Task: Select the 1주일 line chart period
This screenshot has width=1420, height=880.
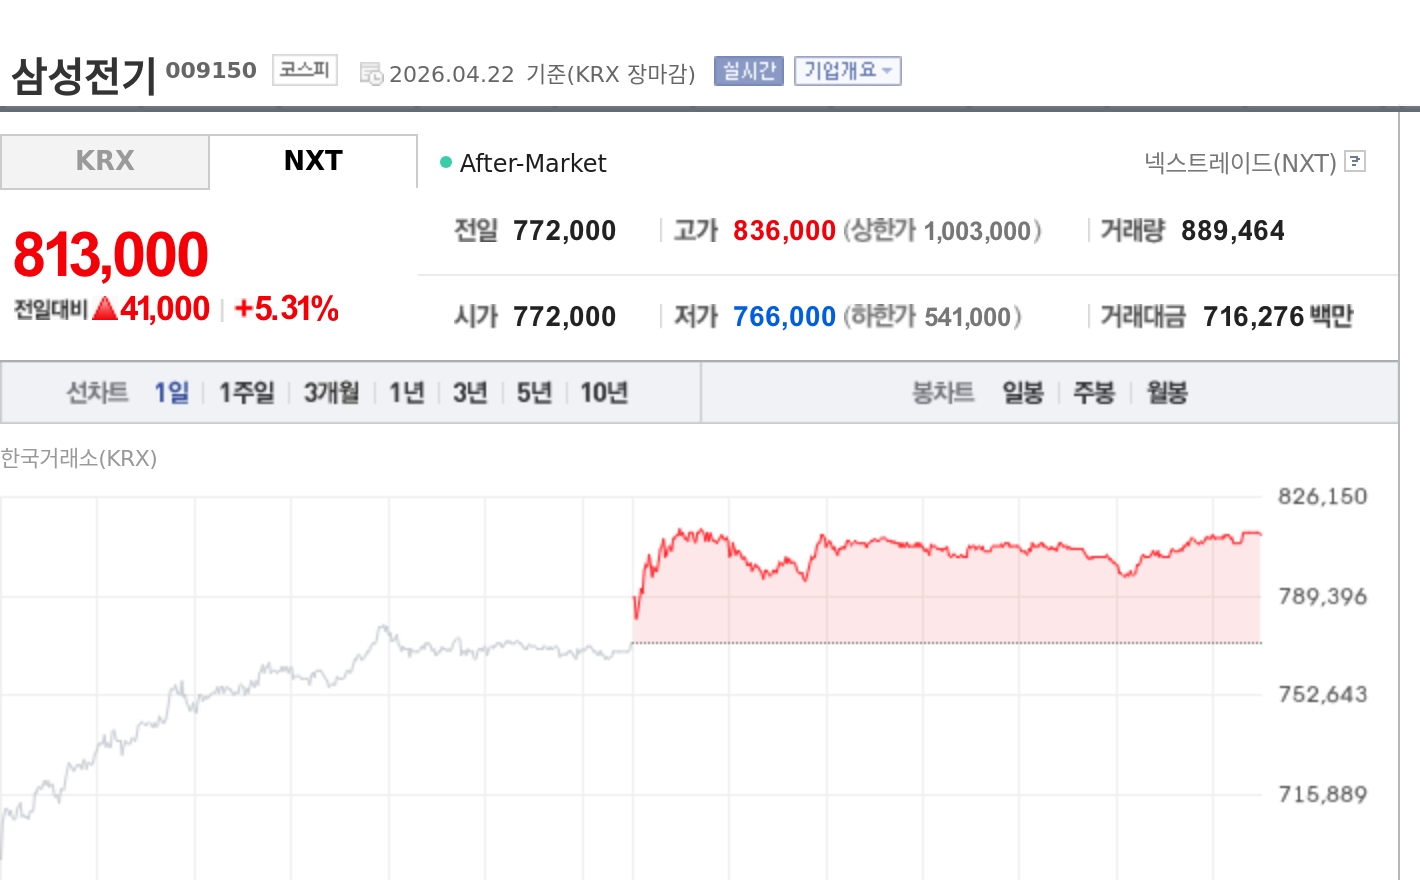Action: pyautogui.click(x=246, y=392)
